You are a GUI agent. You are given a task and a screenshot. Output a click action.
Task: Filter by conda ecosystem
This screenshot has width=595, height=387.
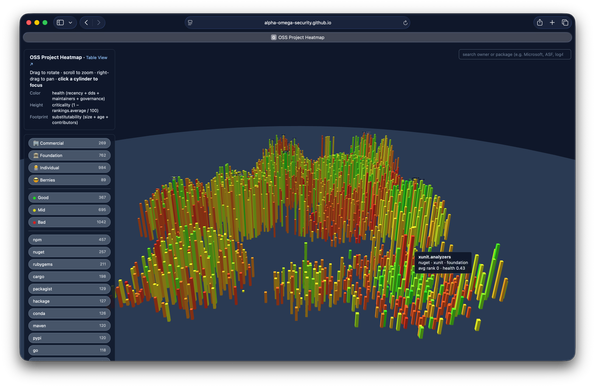click(69, 313)
